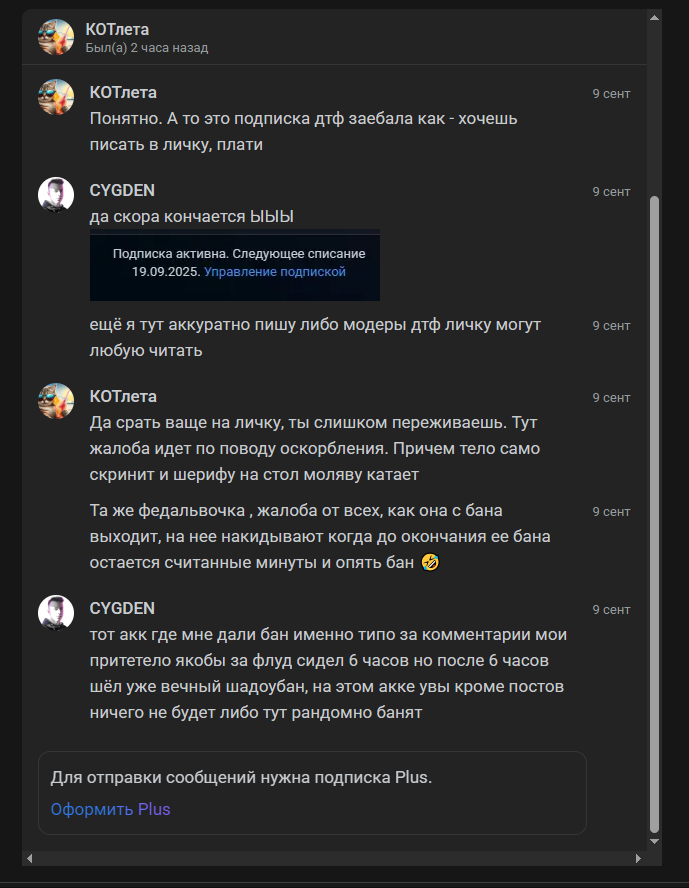Viewport: 689px width, 888px height.
Task: Click the "Был(а) 2 часа назад" status text
Action: pyautogui.click(x=147, y=48)
